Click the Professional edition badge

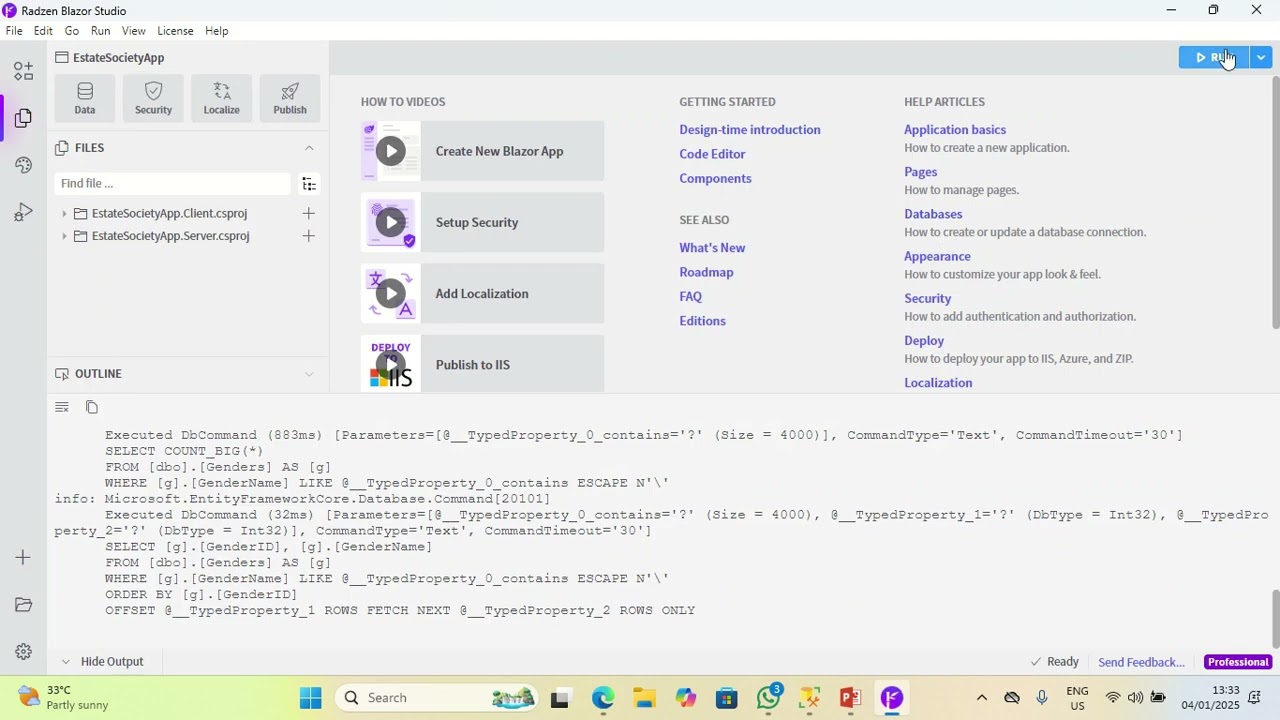point(1238,662)
